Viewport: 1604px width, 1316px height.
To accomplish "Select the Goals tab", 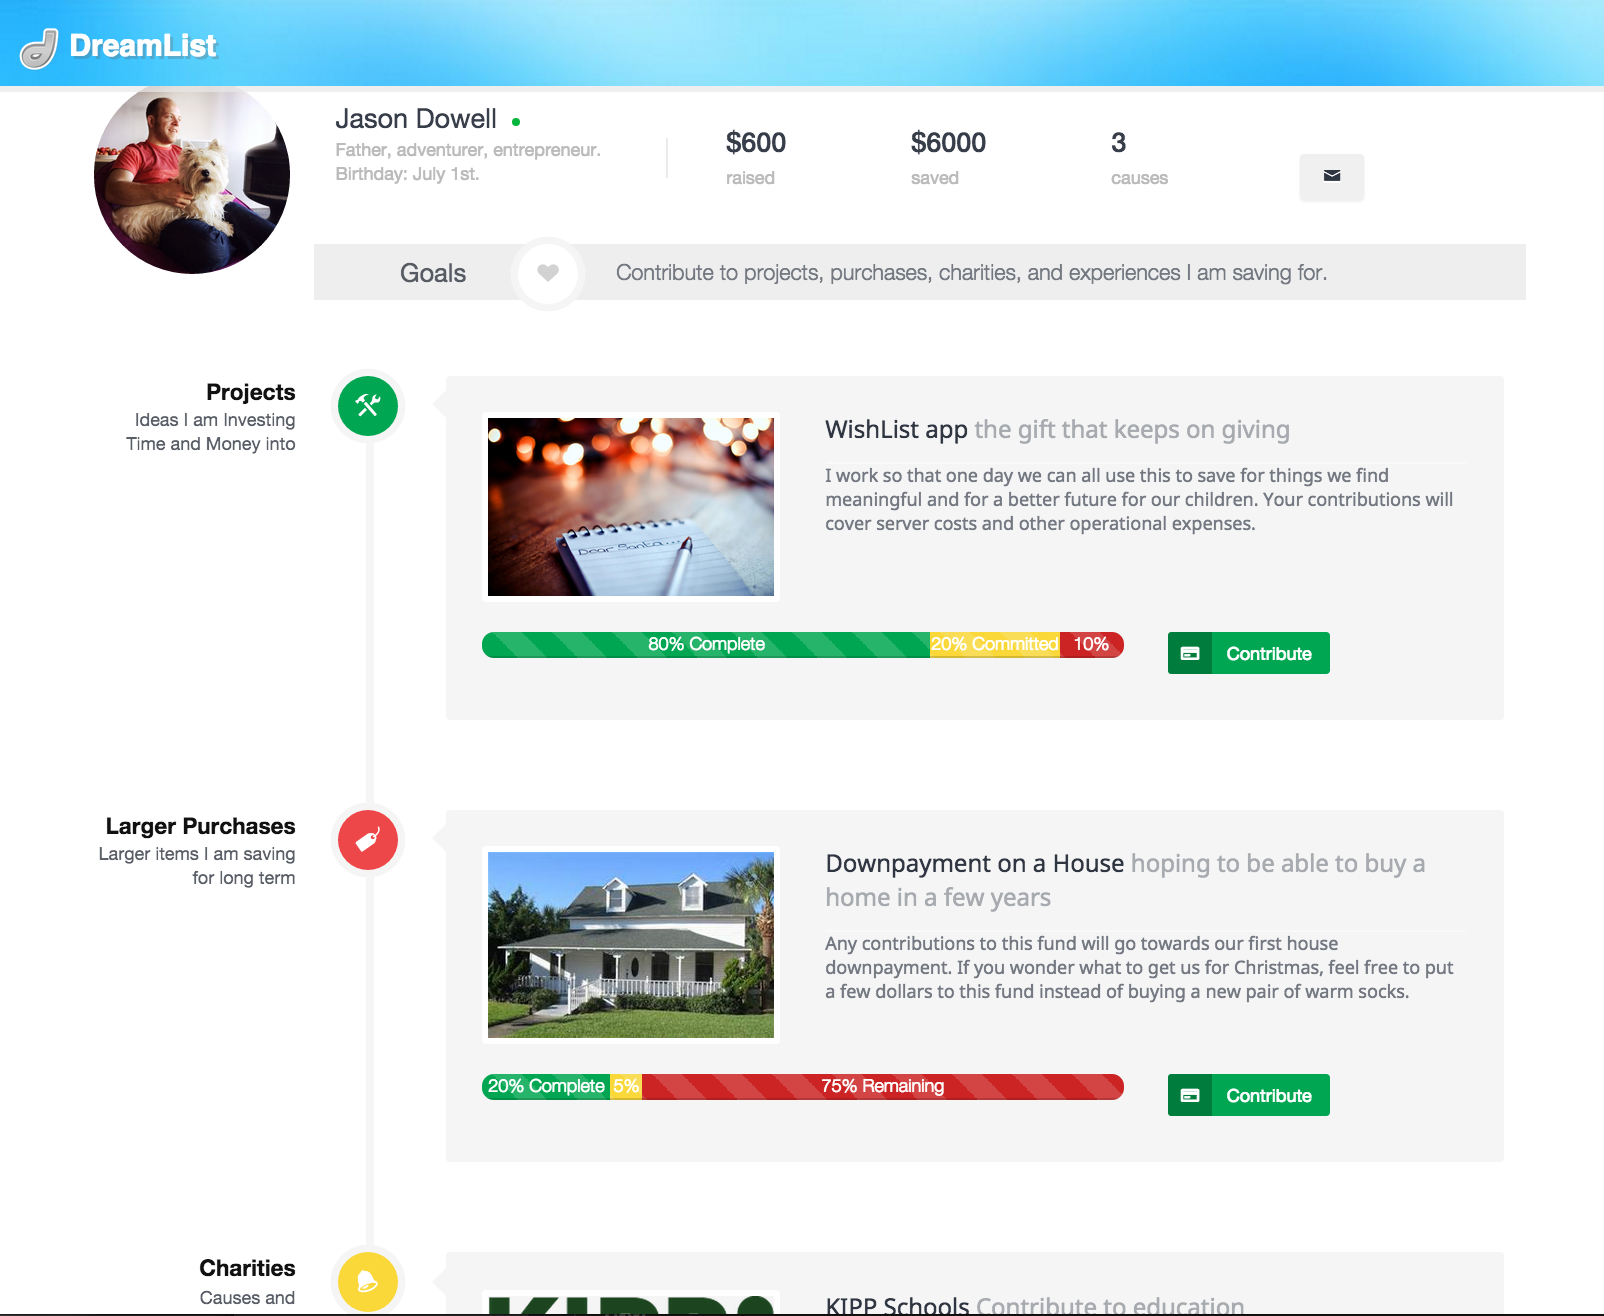I will click(433, 273).
